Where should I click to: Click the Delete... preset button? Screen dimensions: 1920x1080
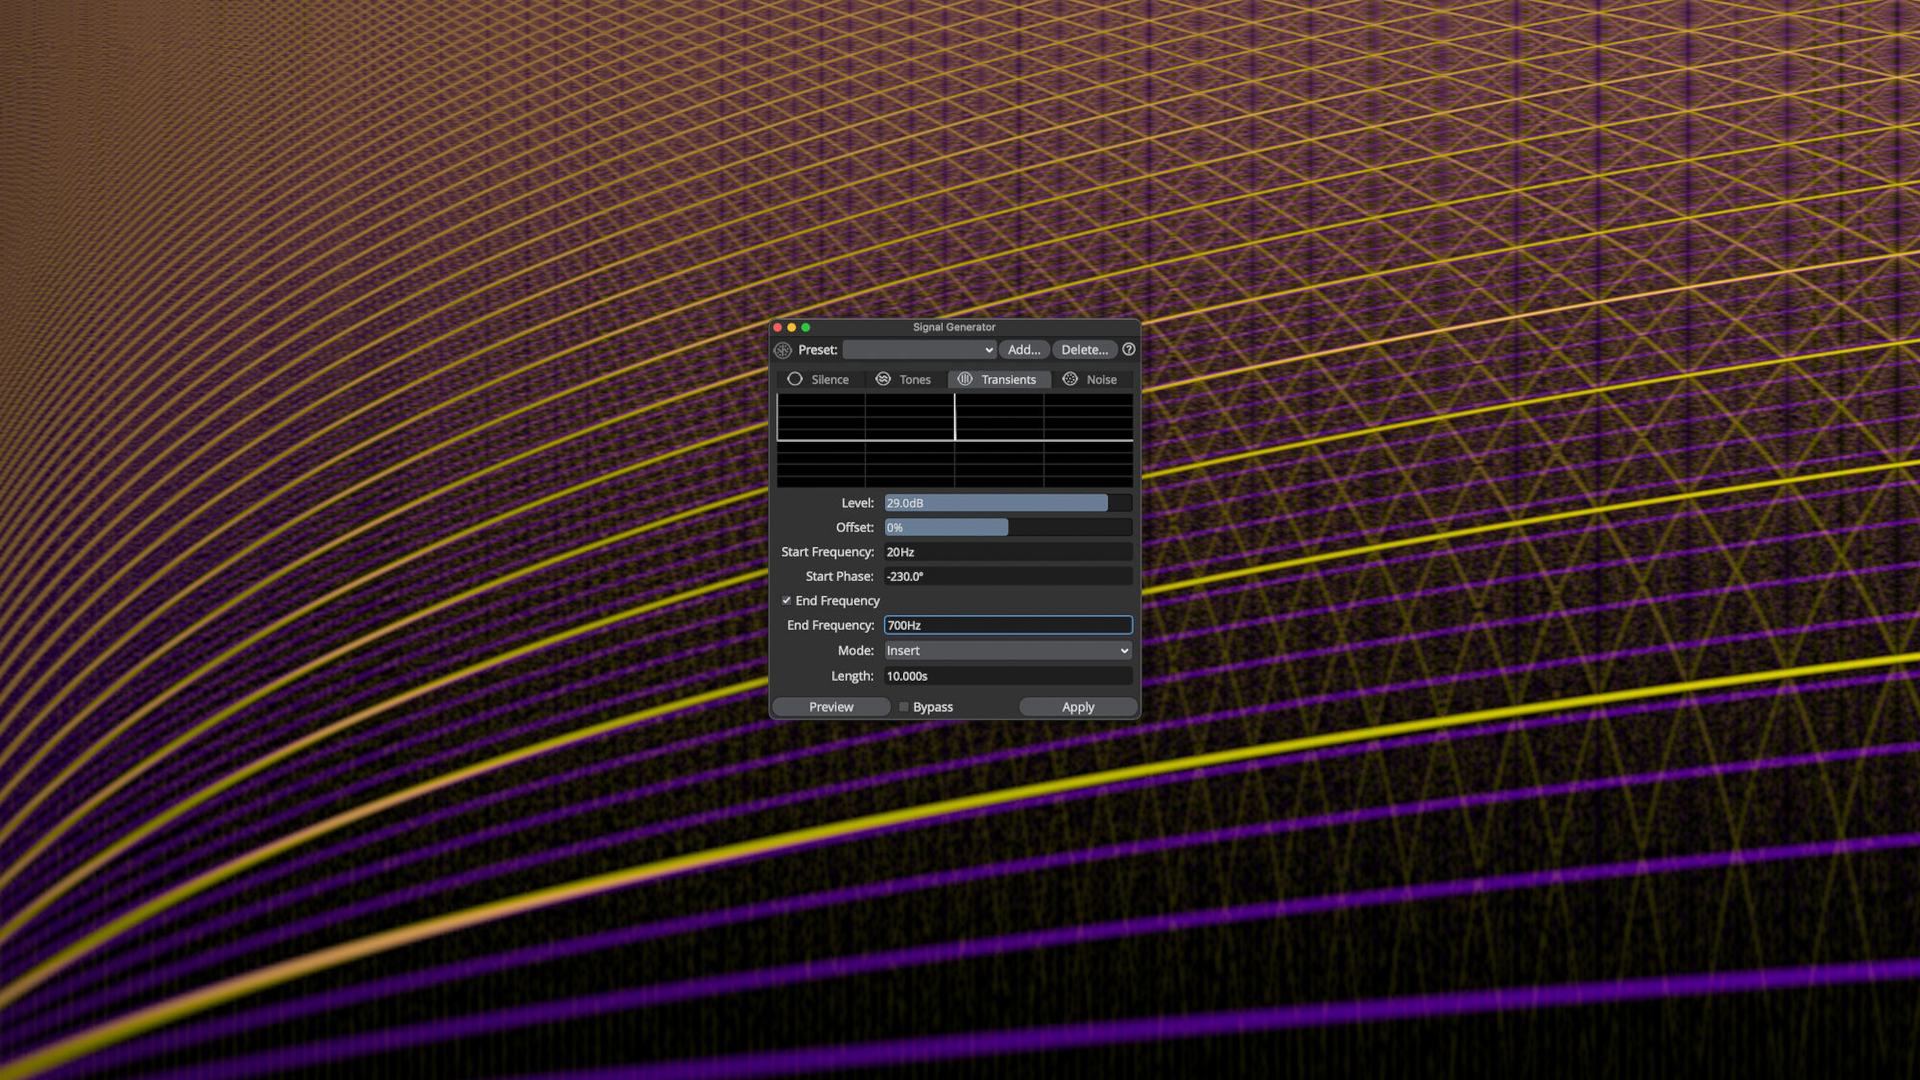[1084, 350]
